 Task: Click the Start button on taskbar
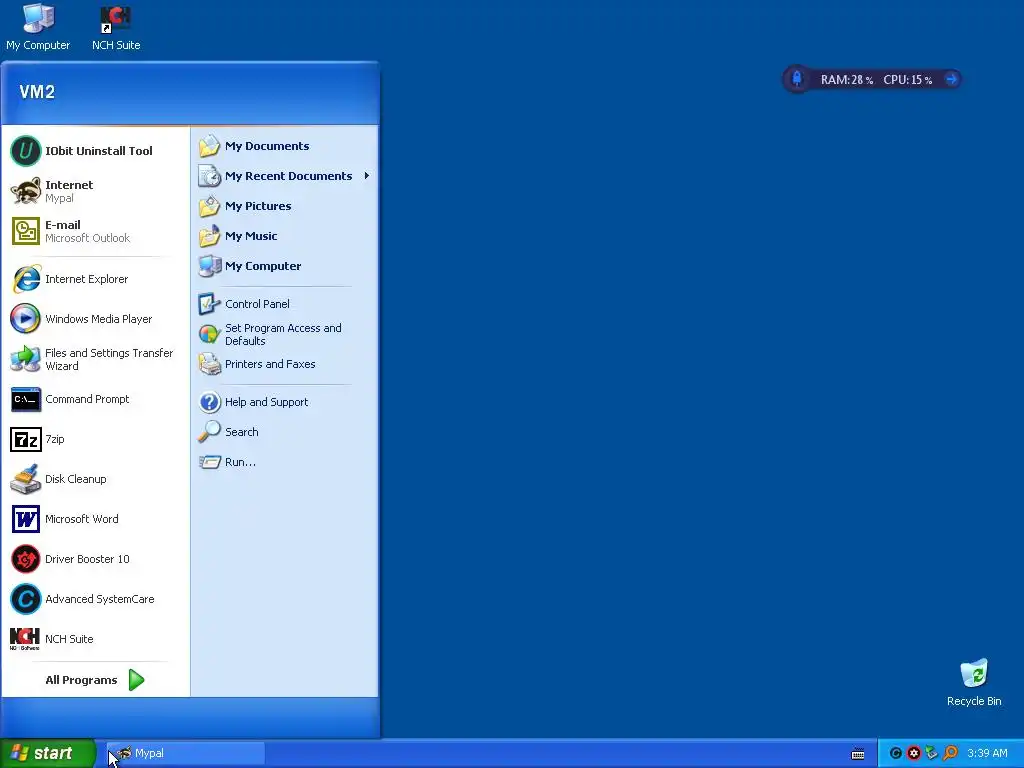tap(47, 753)
